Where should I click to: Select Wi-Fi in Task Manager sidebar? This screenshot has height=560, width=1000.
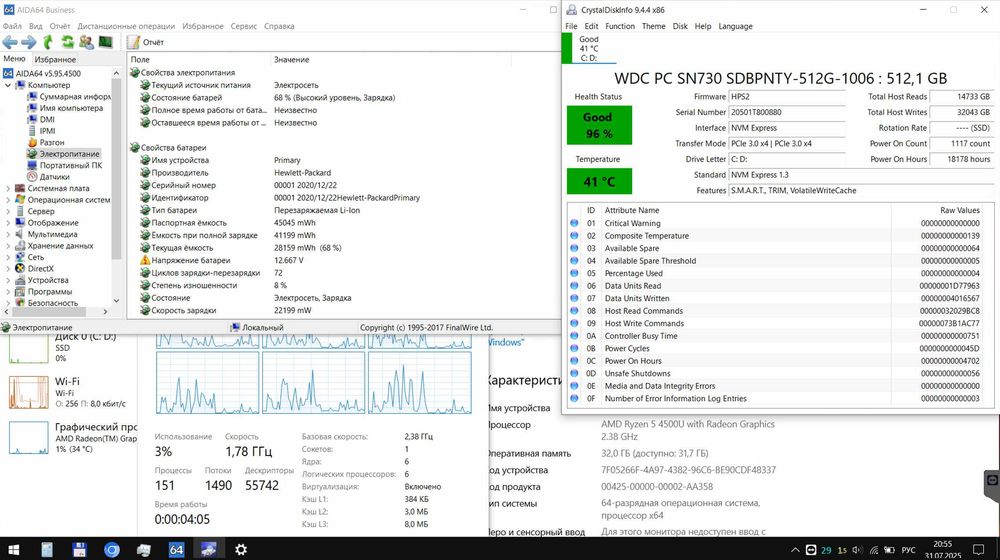pos(69,392)
